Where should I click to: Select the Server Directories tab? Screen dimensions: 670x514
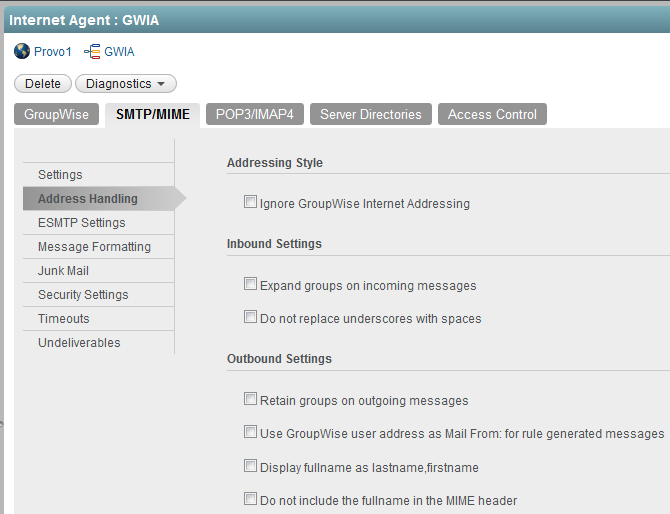(371, 114)
